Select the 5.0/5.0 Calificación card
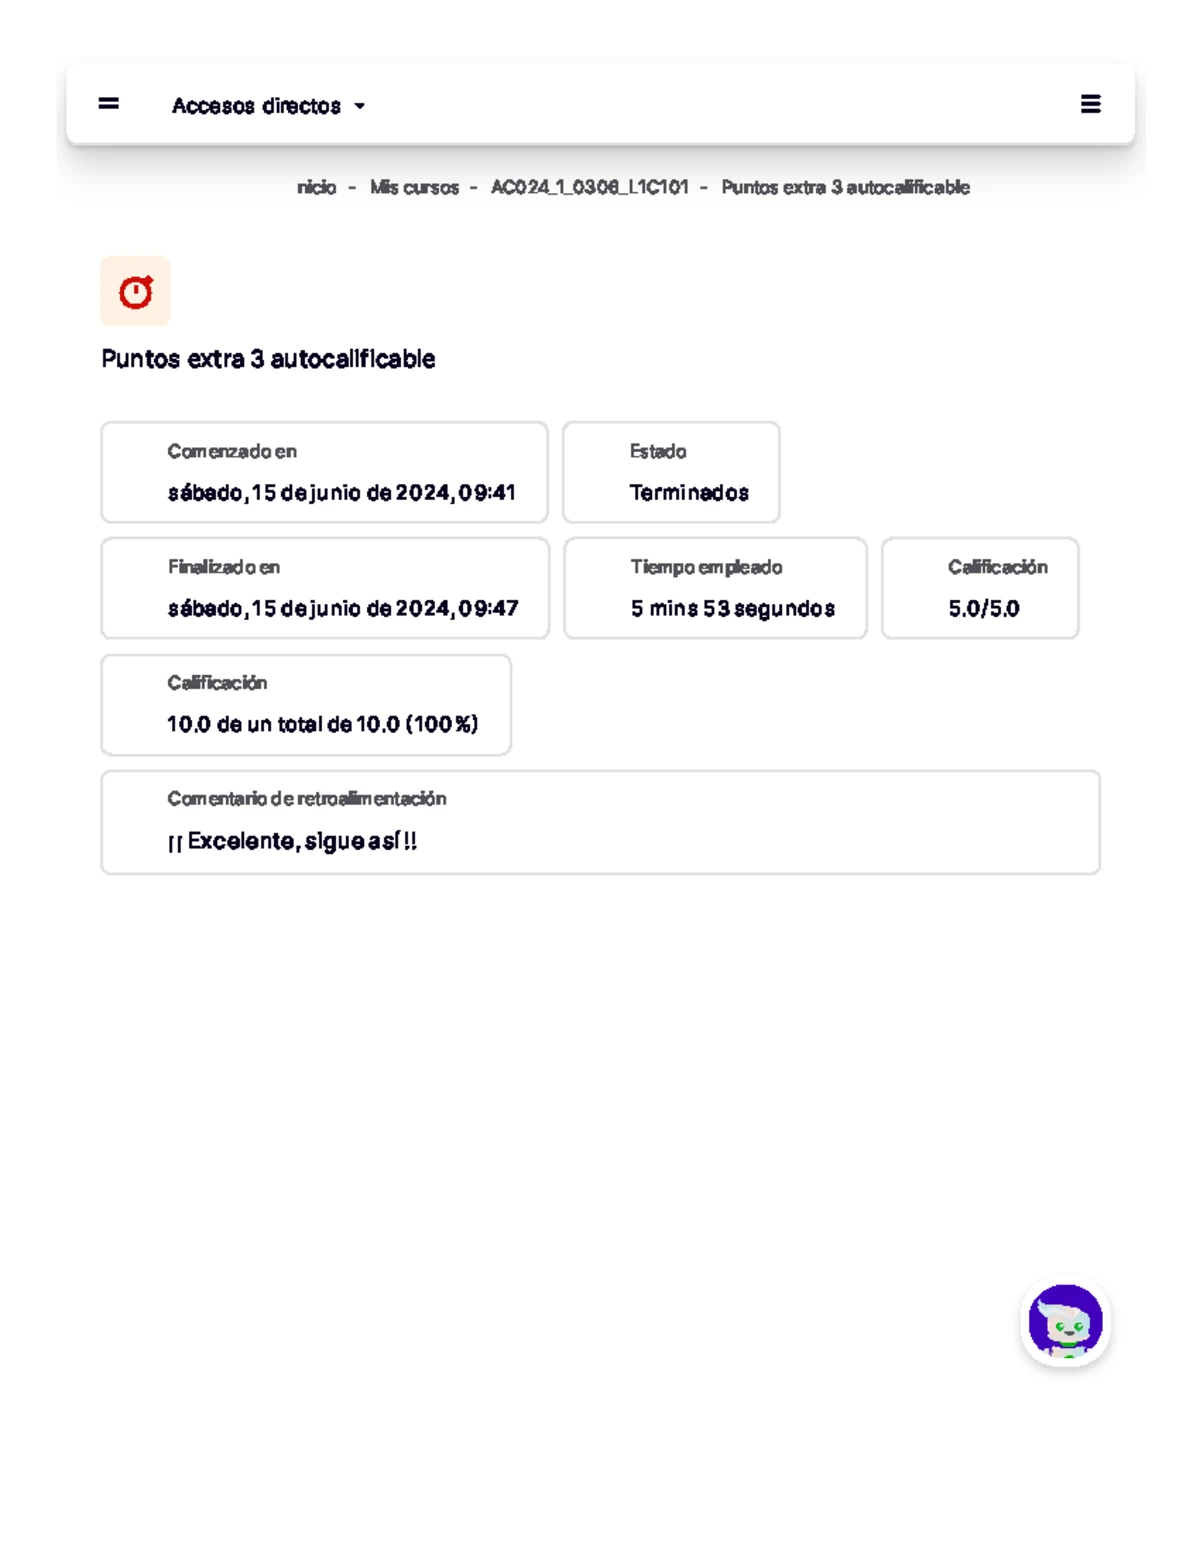This screenshot has width=1200, height=1553. 980,588
